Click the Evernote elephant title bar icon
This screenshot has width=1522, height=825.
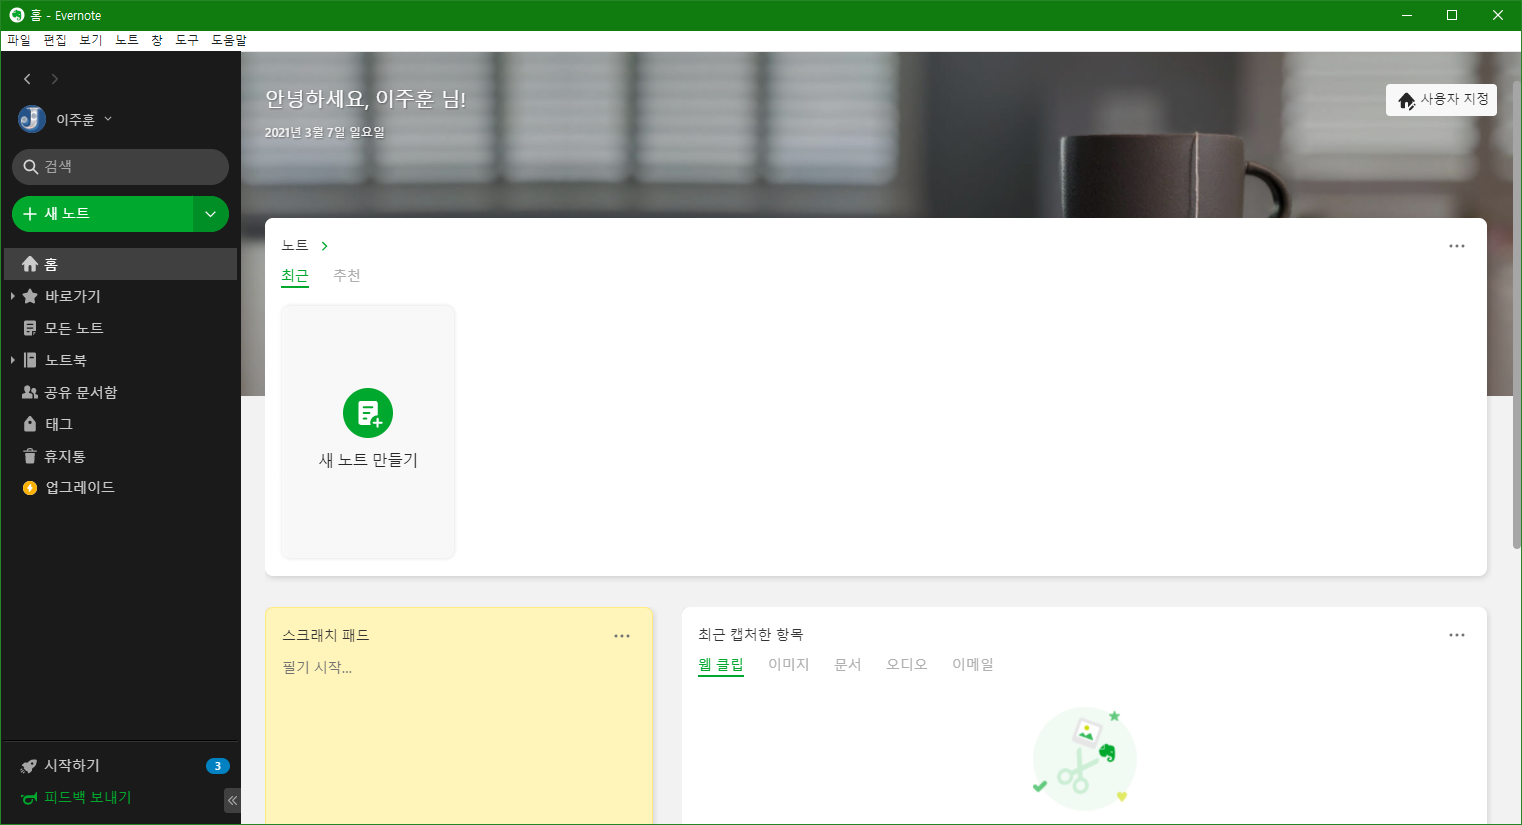[16, 15]
